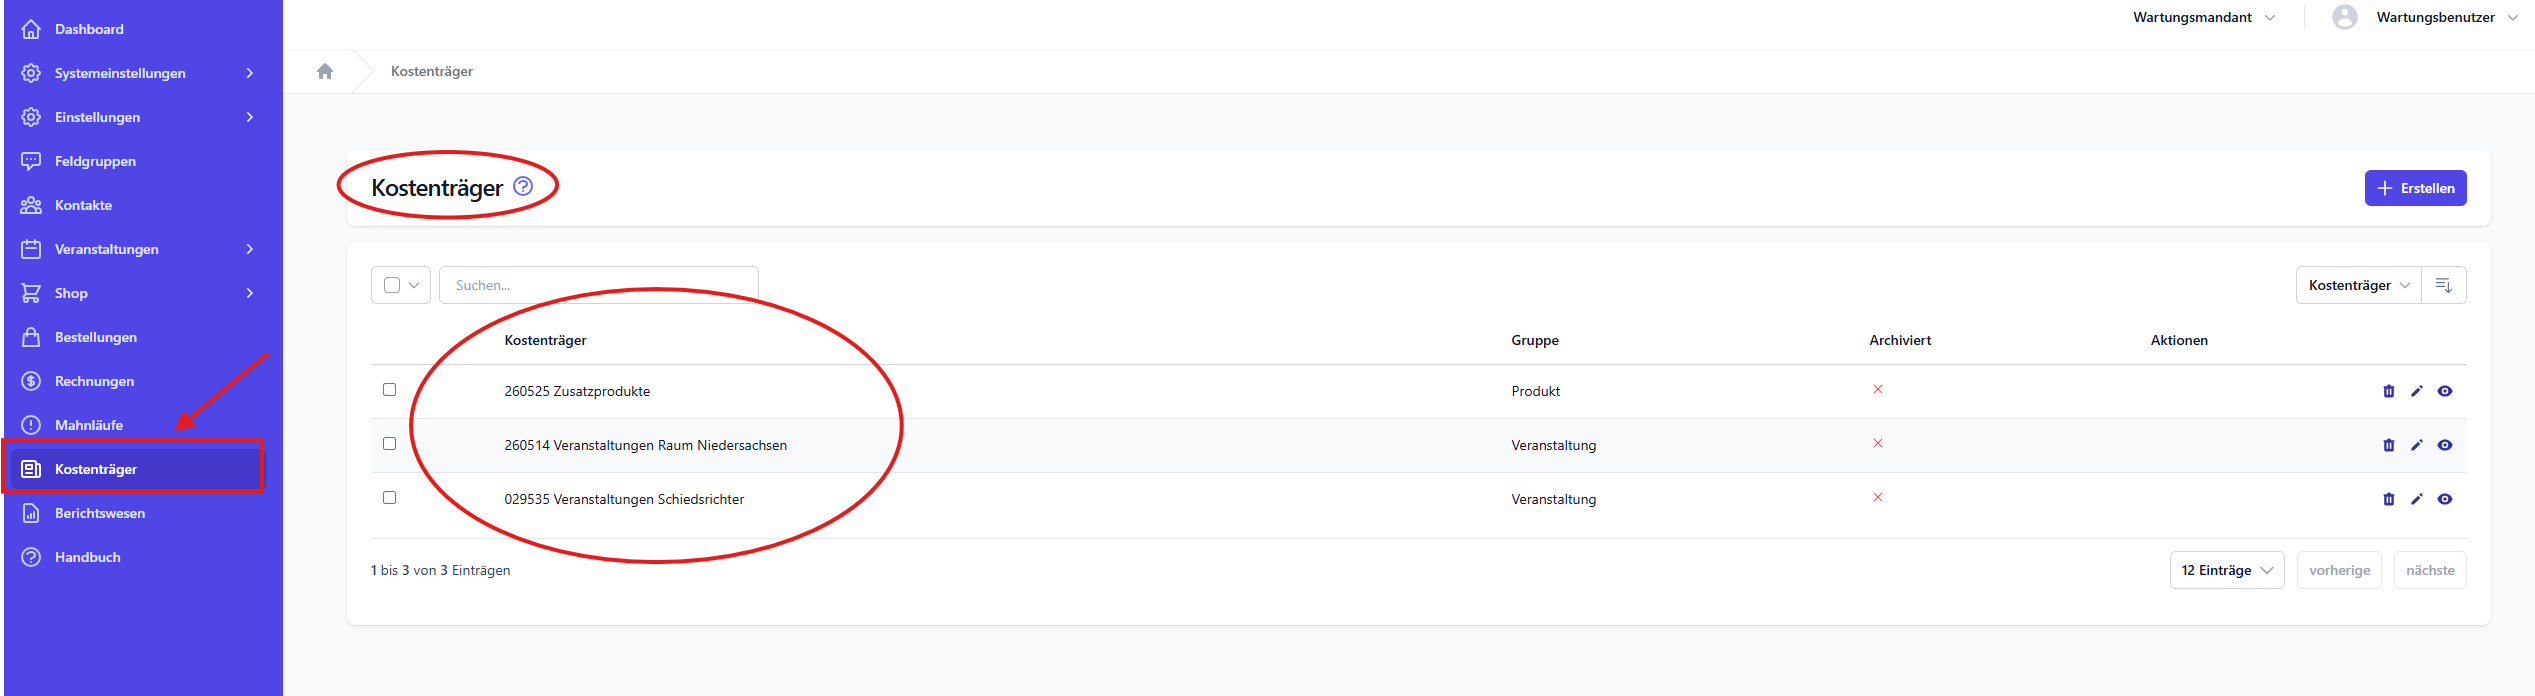
Task: Click the Kontakte people icon
Action: click(x=31, y=205)
